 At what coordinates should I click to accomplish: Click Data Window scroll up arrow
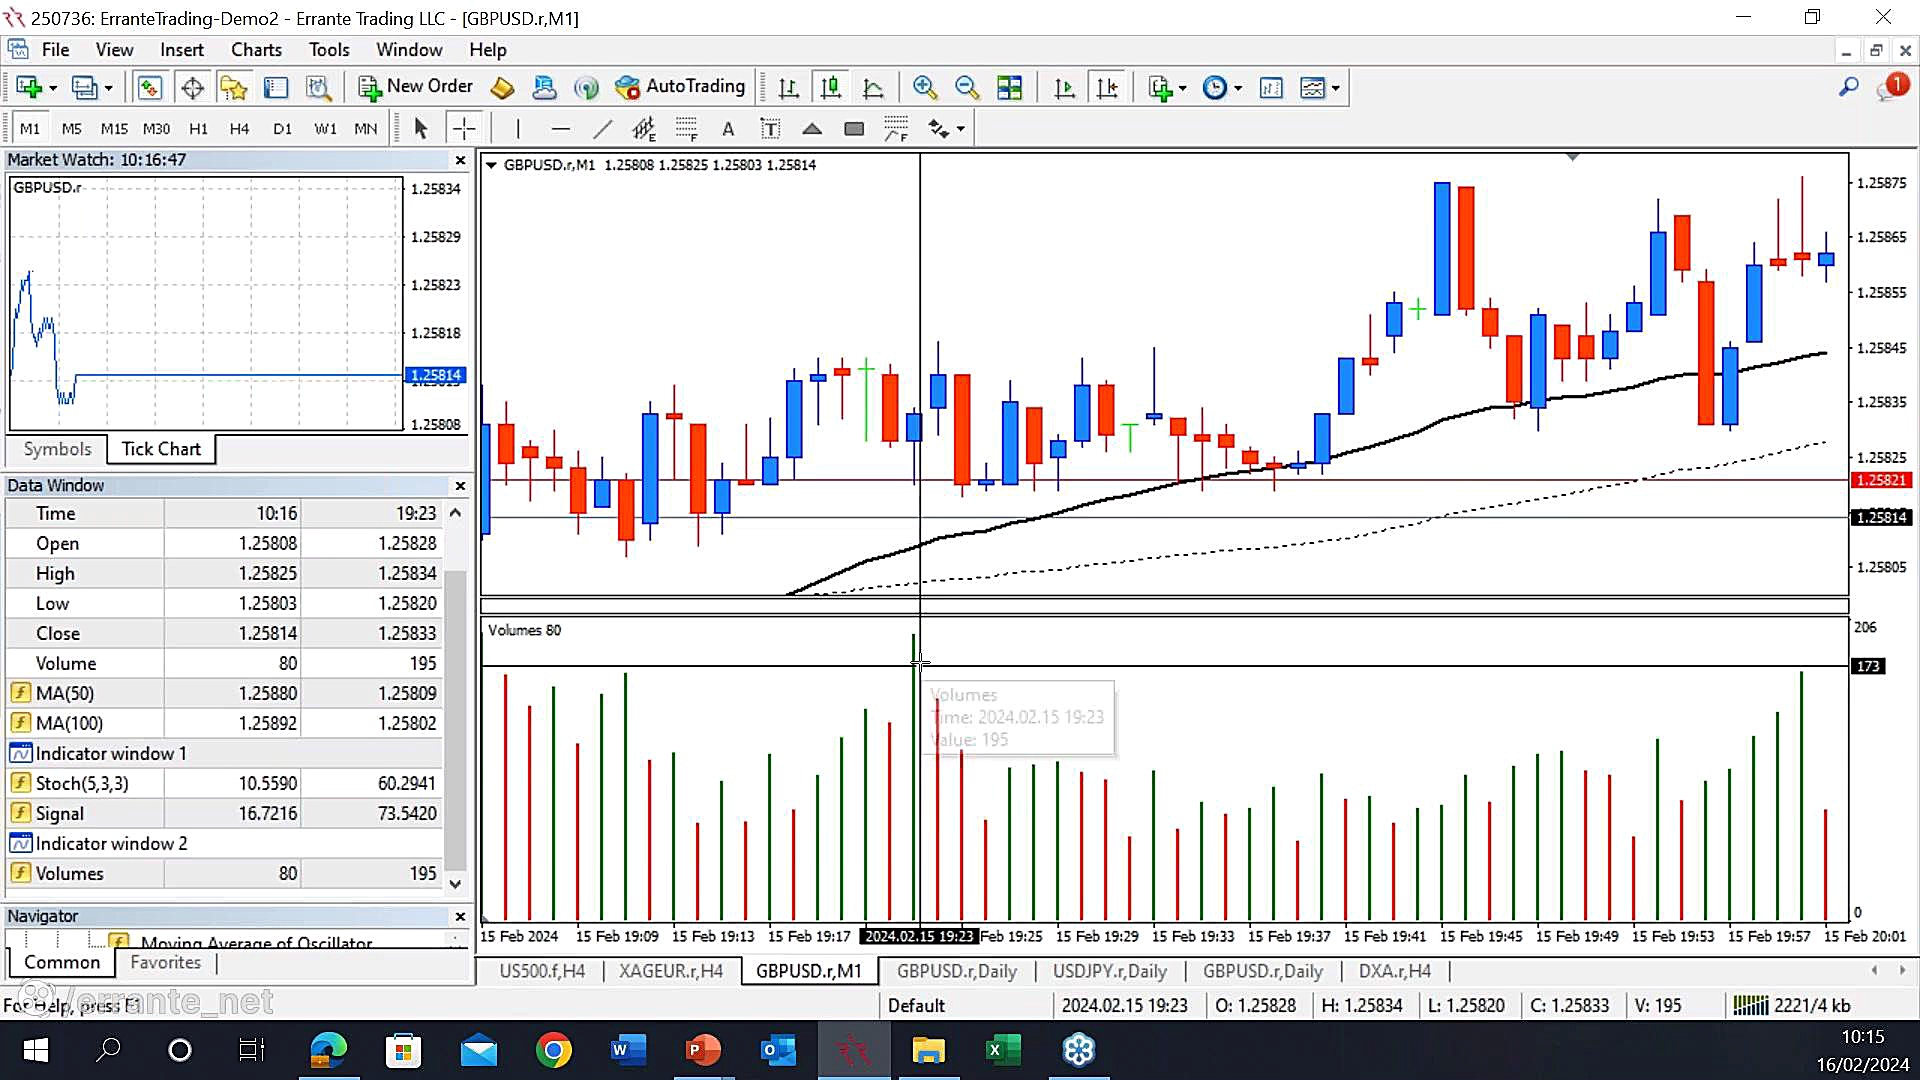pyautogui.click(x=455, y=513)
